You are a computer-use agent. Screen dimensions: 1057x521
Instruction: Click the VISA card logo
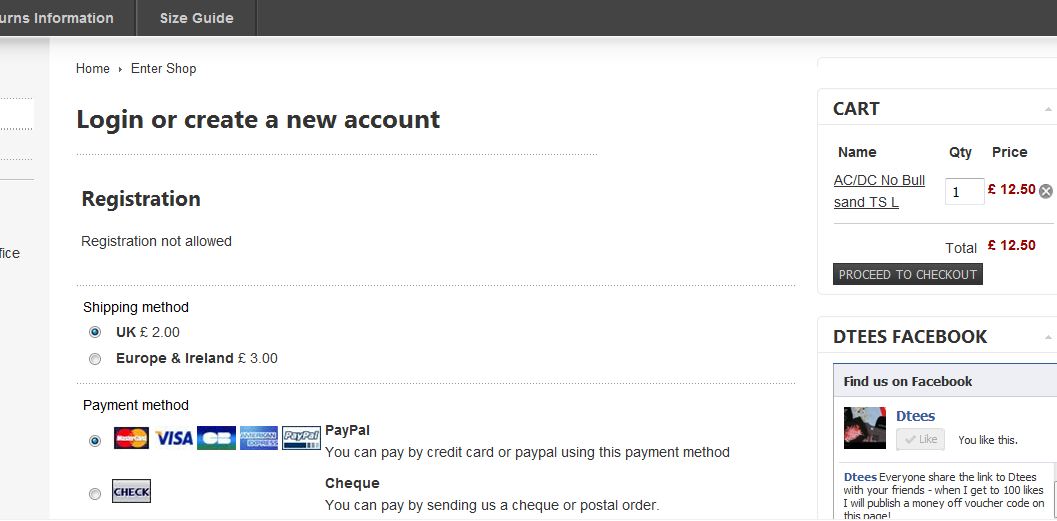tap(174, 438)
